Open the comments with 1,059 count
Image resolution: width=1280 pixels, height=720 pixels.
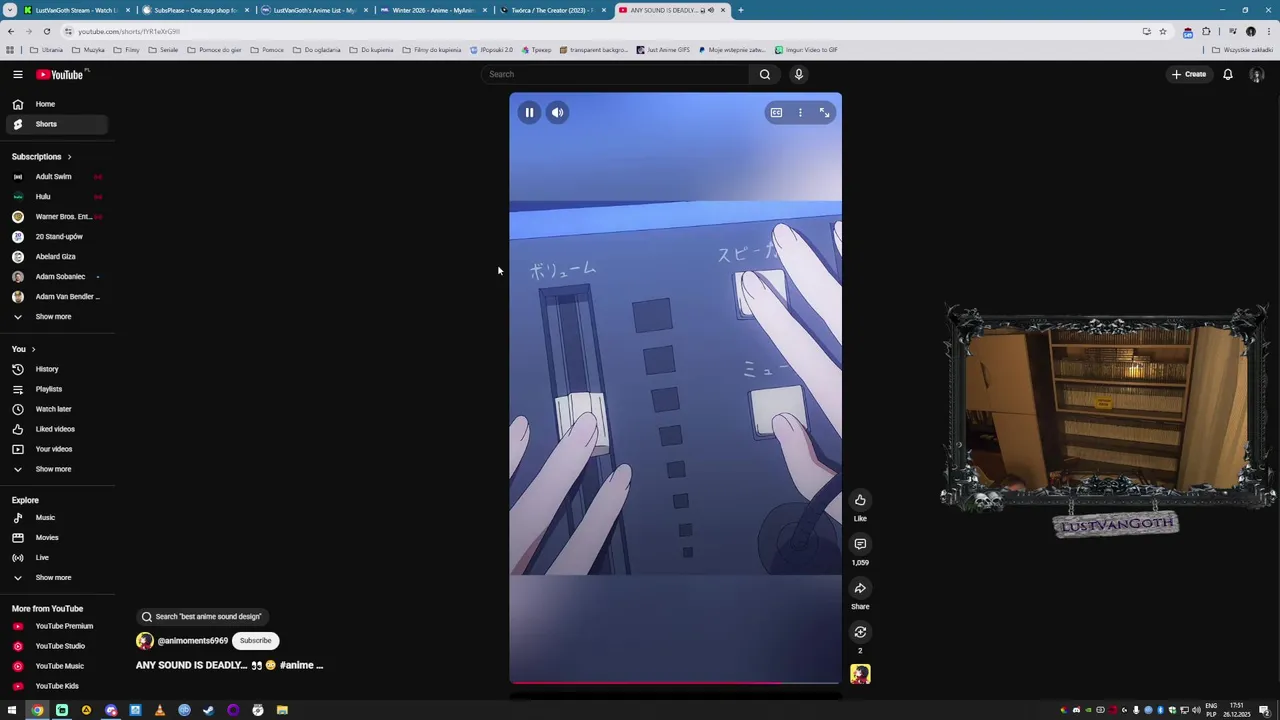tap(860, 544)
